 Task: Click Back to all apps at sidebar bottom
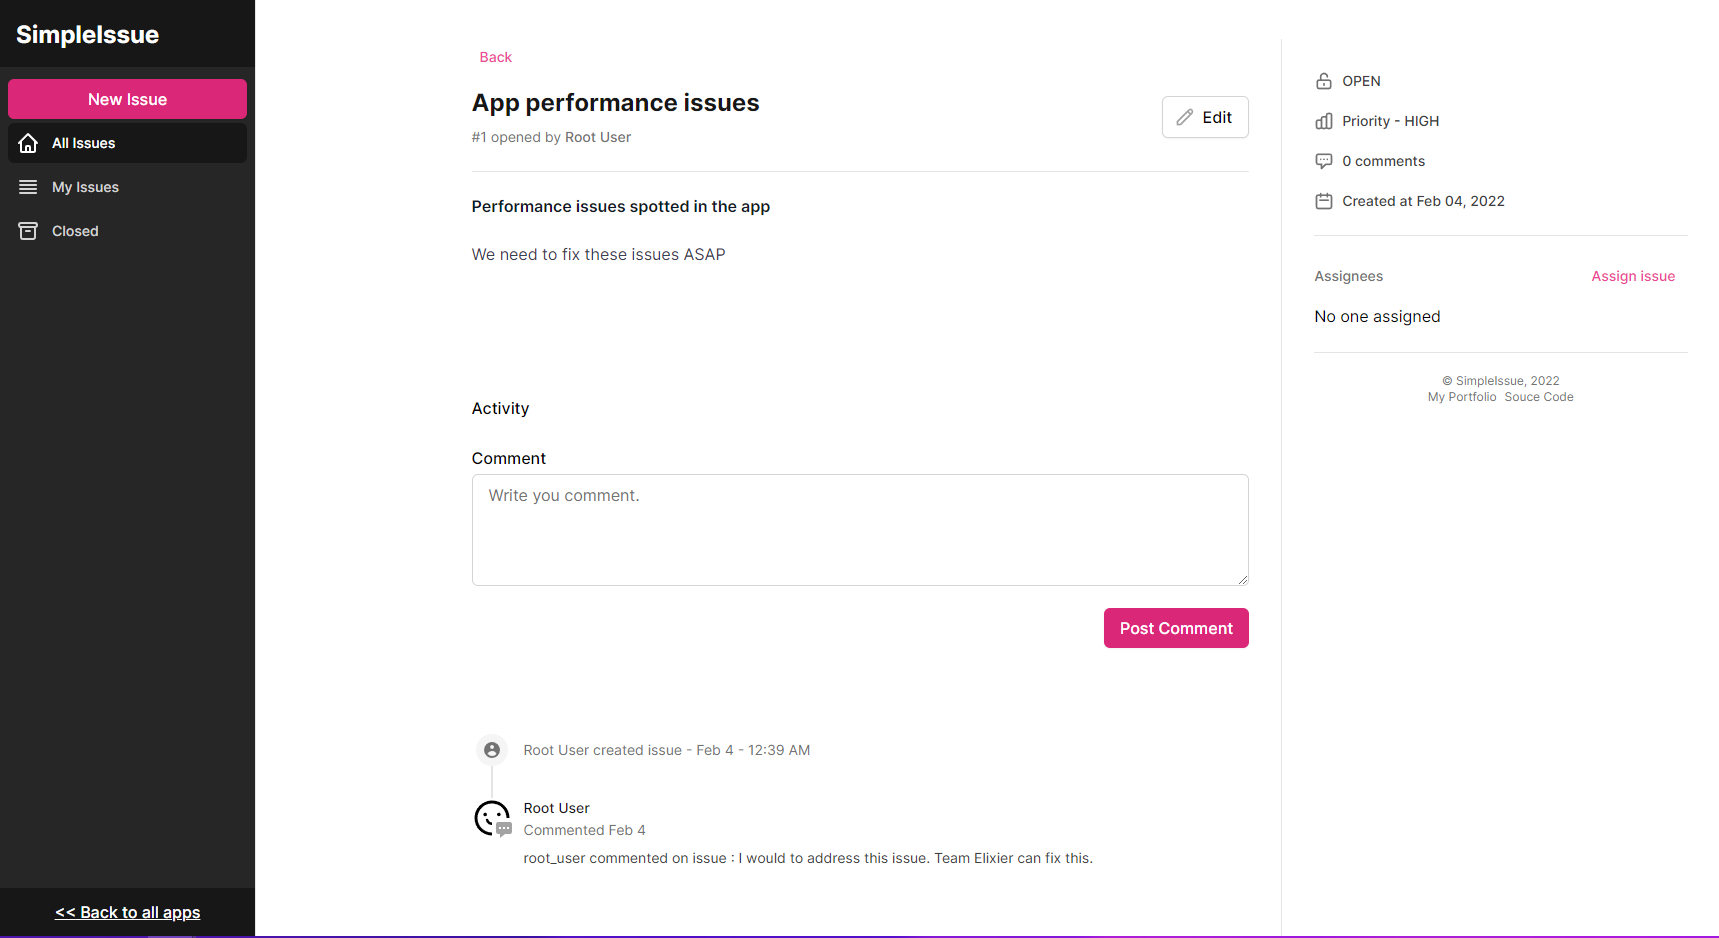click(127, 912)
